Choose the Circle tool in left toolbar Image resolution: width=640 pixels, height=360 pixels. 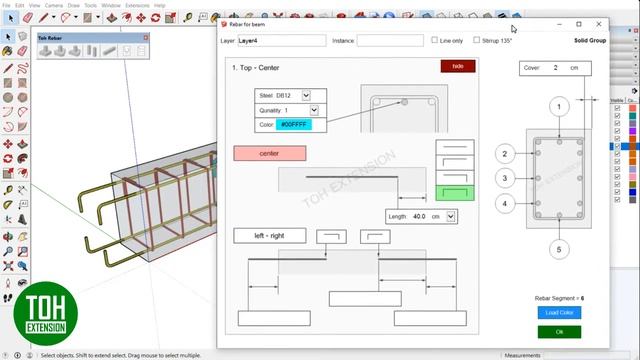[8, 98]
